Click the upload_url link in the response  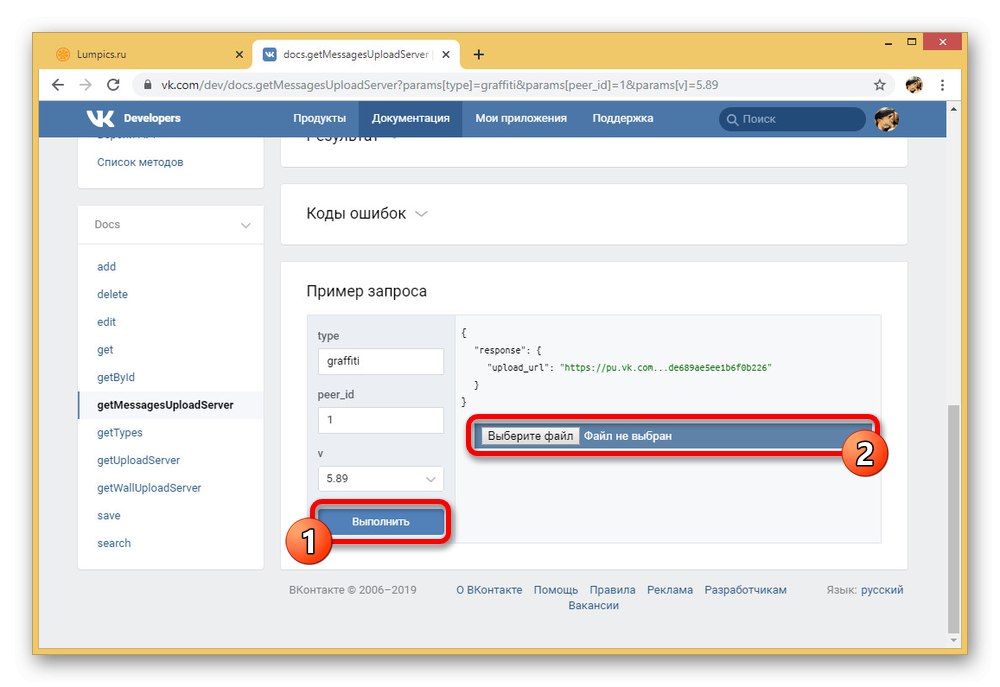pos(666,367)
